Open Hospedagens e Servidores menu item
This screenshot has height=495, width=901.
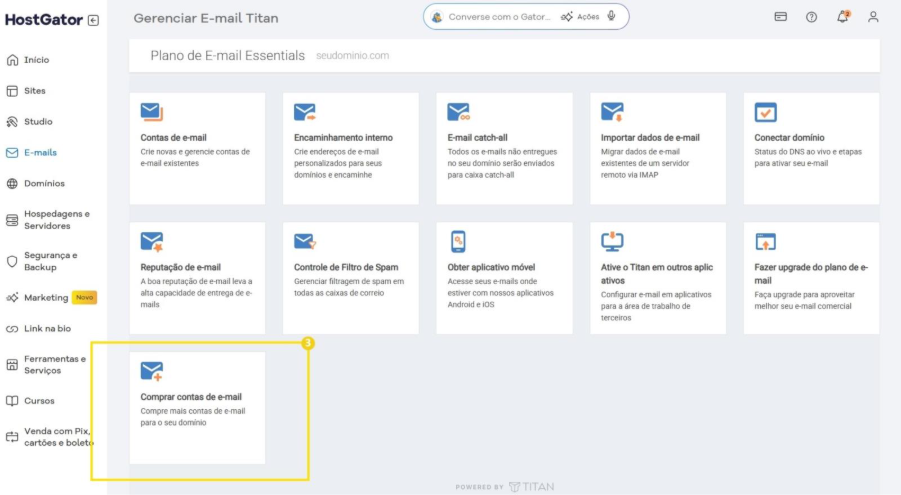57,220
